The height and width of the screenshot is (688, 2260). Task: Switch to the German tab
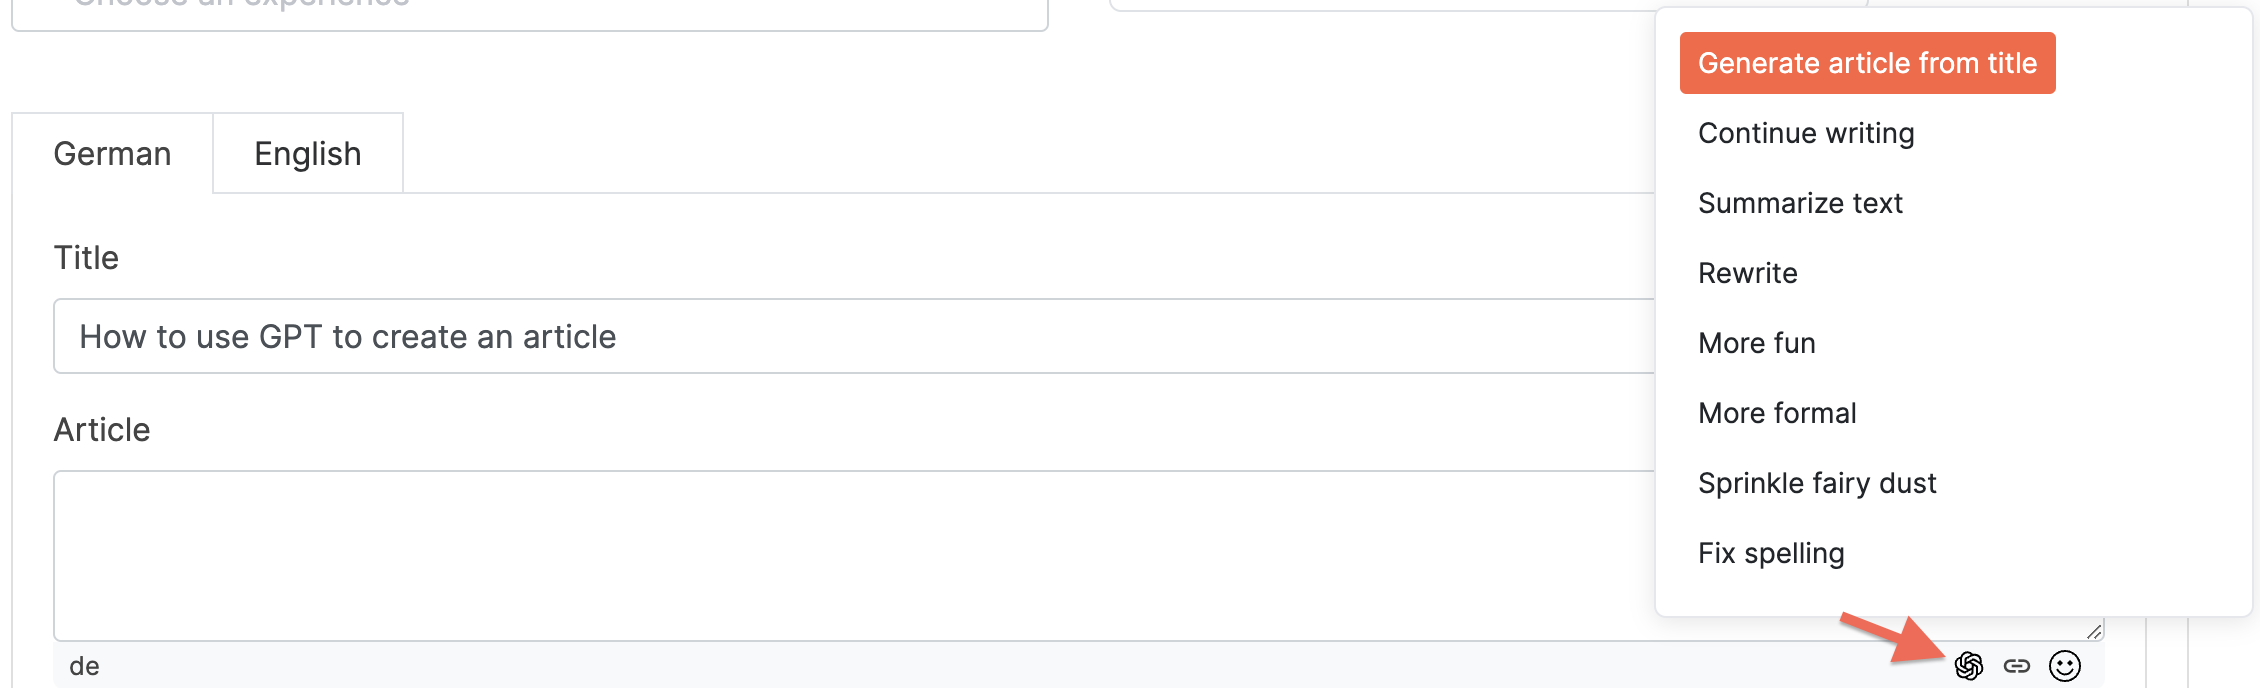(x=112, y=154)
